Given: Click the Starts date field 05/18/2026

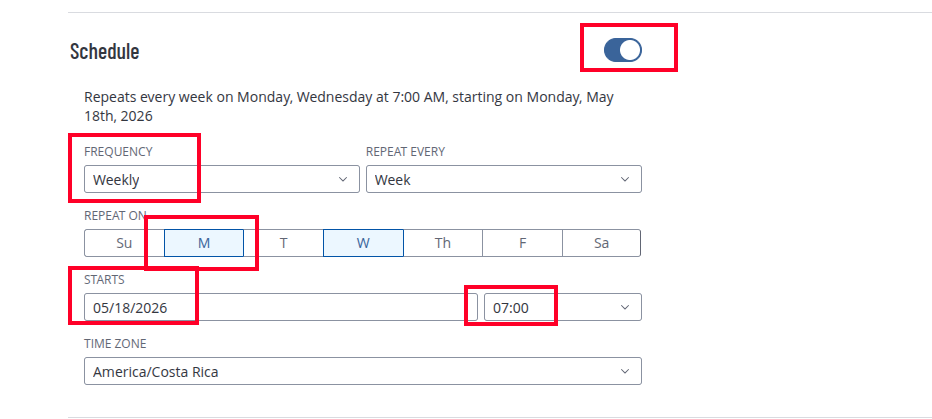Looking at the screenshot, I should click(281, 307).
